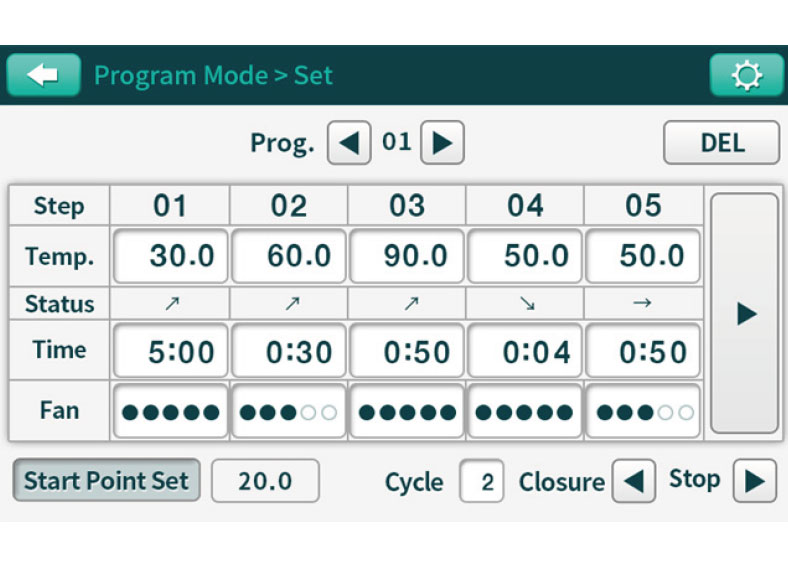
Task: Select previous Closure option with left arrow
Action: tap(633, 481)
